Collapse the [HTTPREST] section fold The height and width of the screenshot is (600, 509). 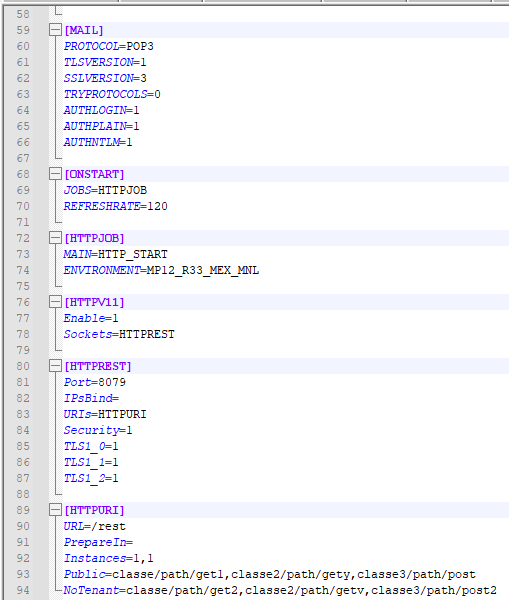(x=55, y=366)
